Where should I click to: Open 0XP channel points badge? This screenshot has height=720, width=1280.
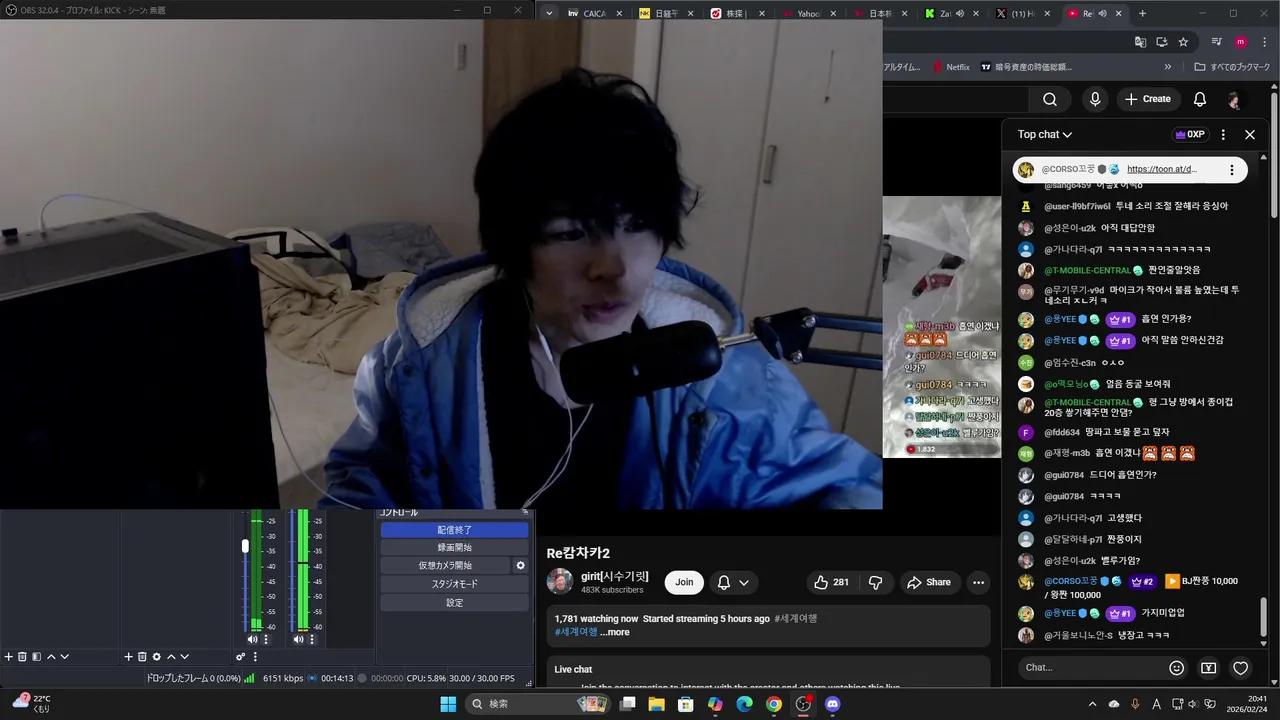(x=1190, y=134)
